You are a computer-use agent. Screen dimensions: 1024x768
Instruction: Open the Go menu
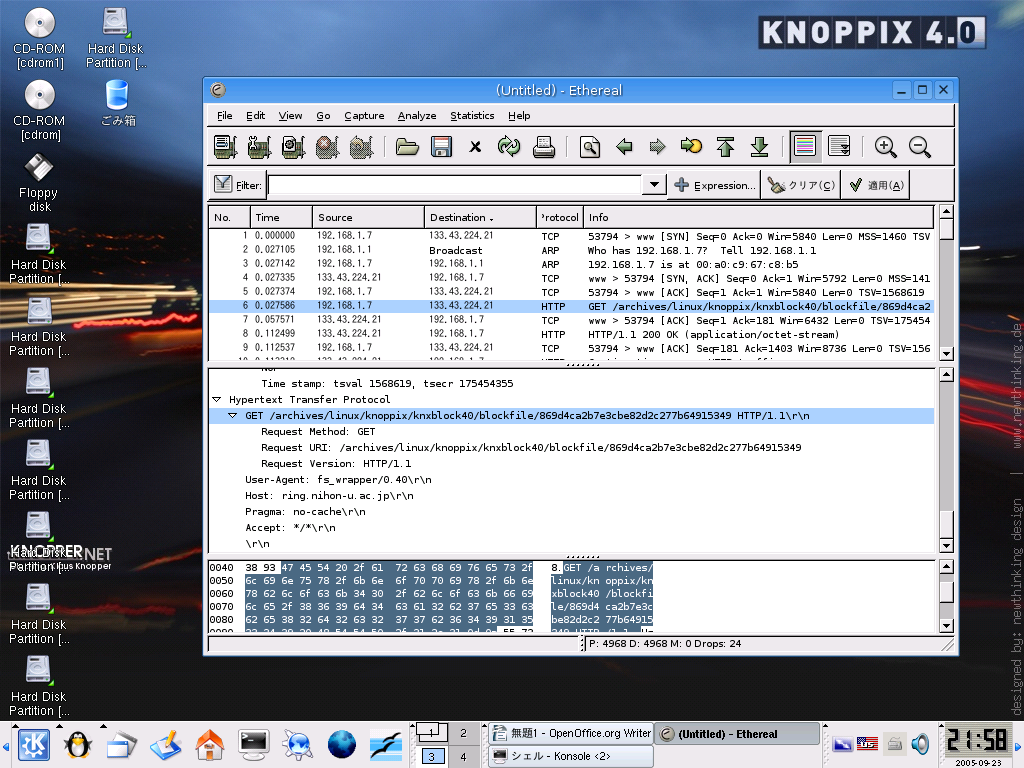click(323, 116)
